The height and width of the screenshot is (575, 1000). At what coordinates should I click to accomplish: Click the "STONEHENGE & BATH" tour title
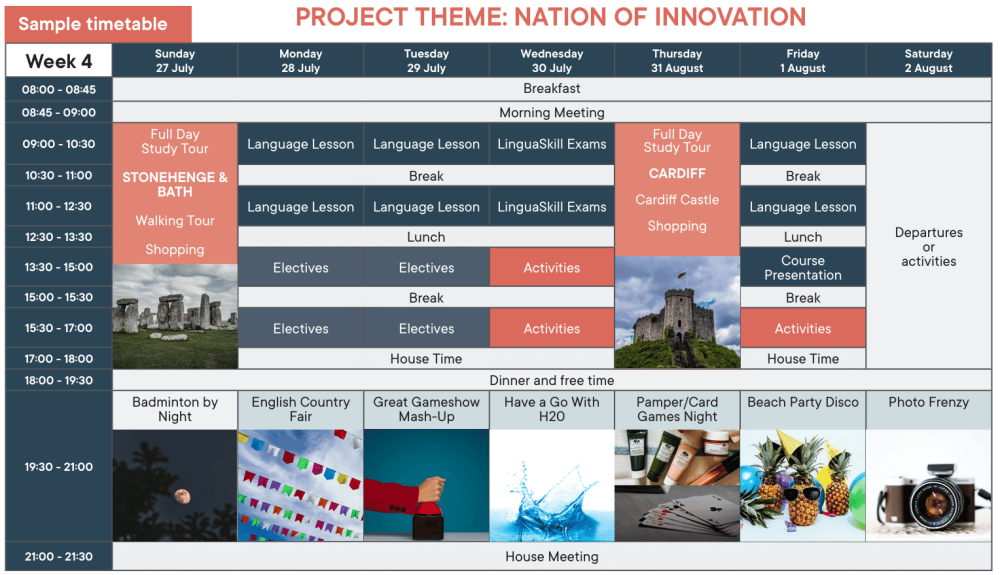point(175,184)
